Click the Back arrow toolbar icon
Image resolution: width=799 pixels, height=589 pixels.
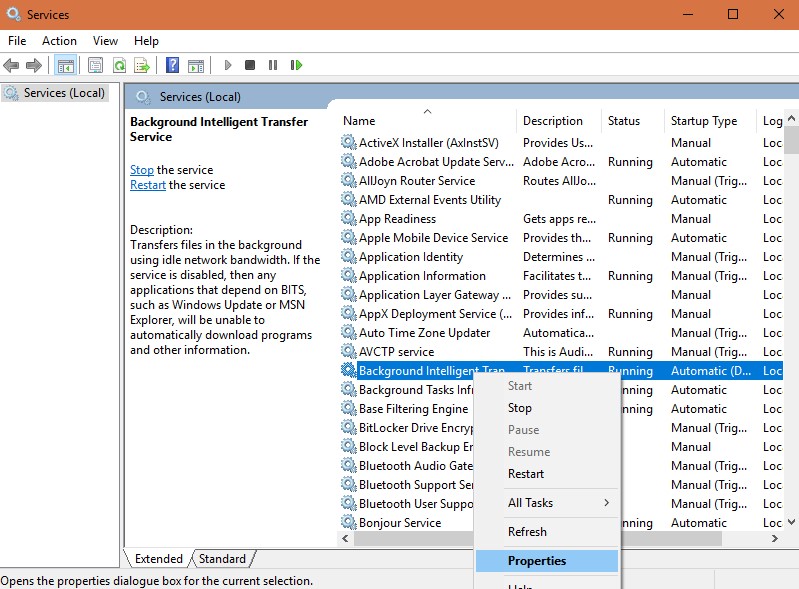click(x=11, y=66)
